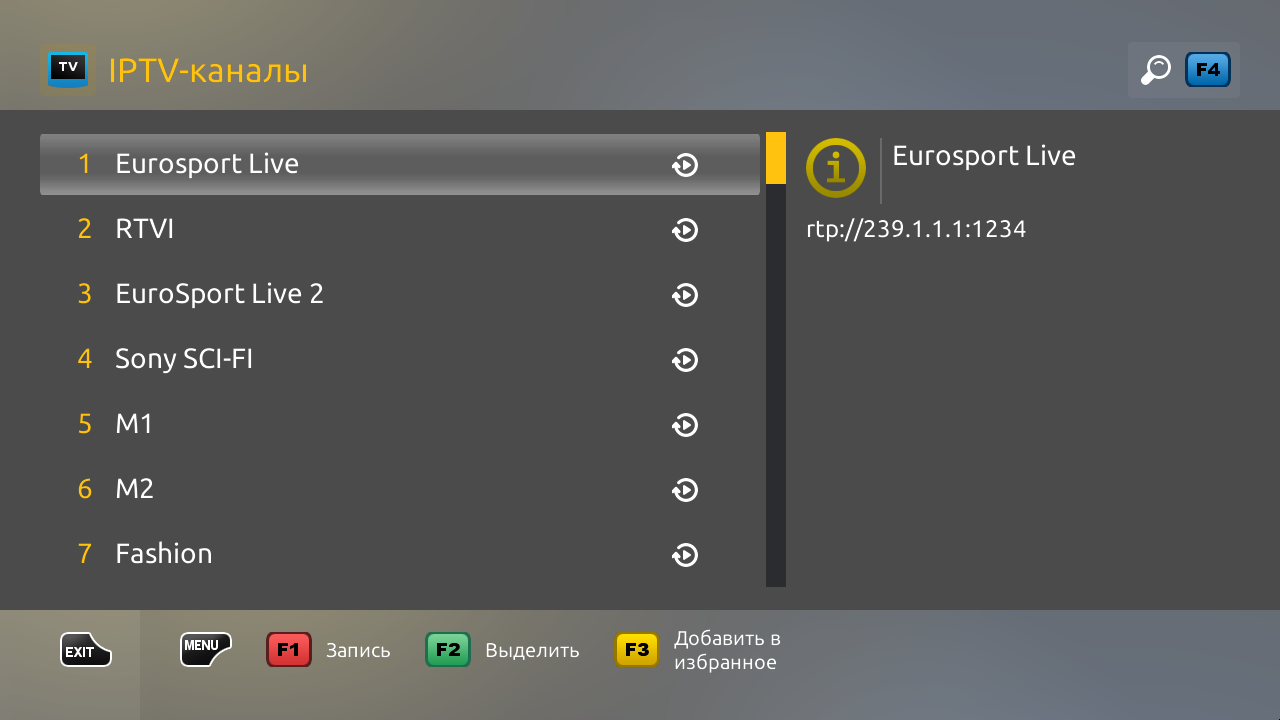This screenshot has width=1280, height=720.
Task: Click the yellow info icon for Eurosport Live
Action: coord(836,167)
